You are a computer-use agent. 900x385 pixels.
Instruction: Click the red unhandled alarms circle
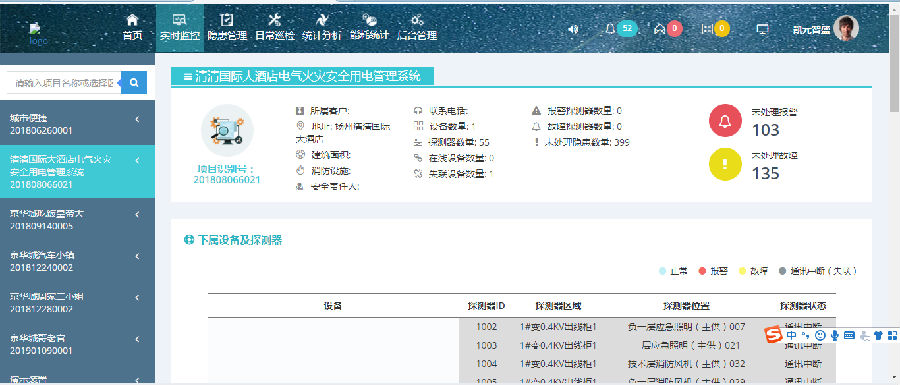726,121
